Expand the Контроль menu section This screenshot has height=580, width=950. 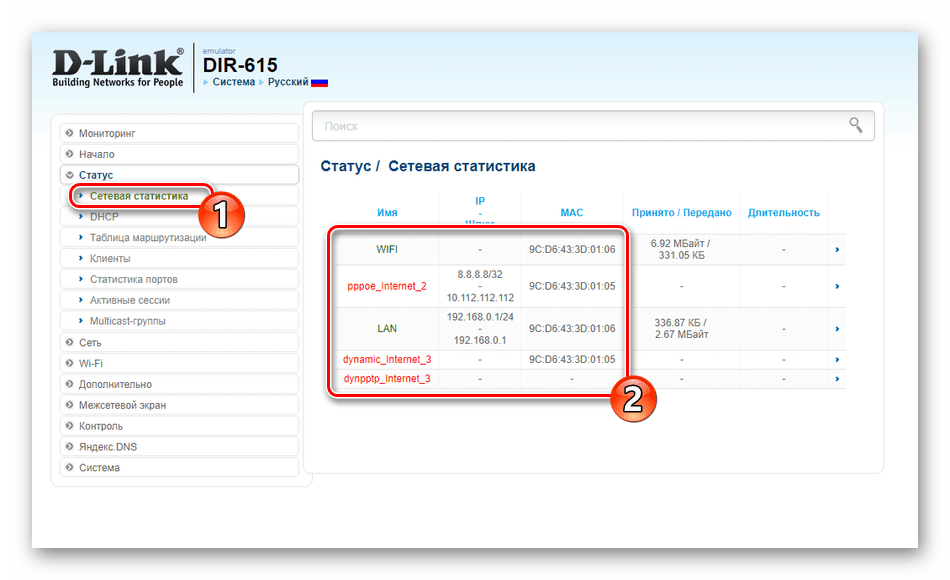(x=179, y=426)
